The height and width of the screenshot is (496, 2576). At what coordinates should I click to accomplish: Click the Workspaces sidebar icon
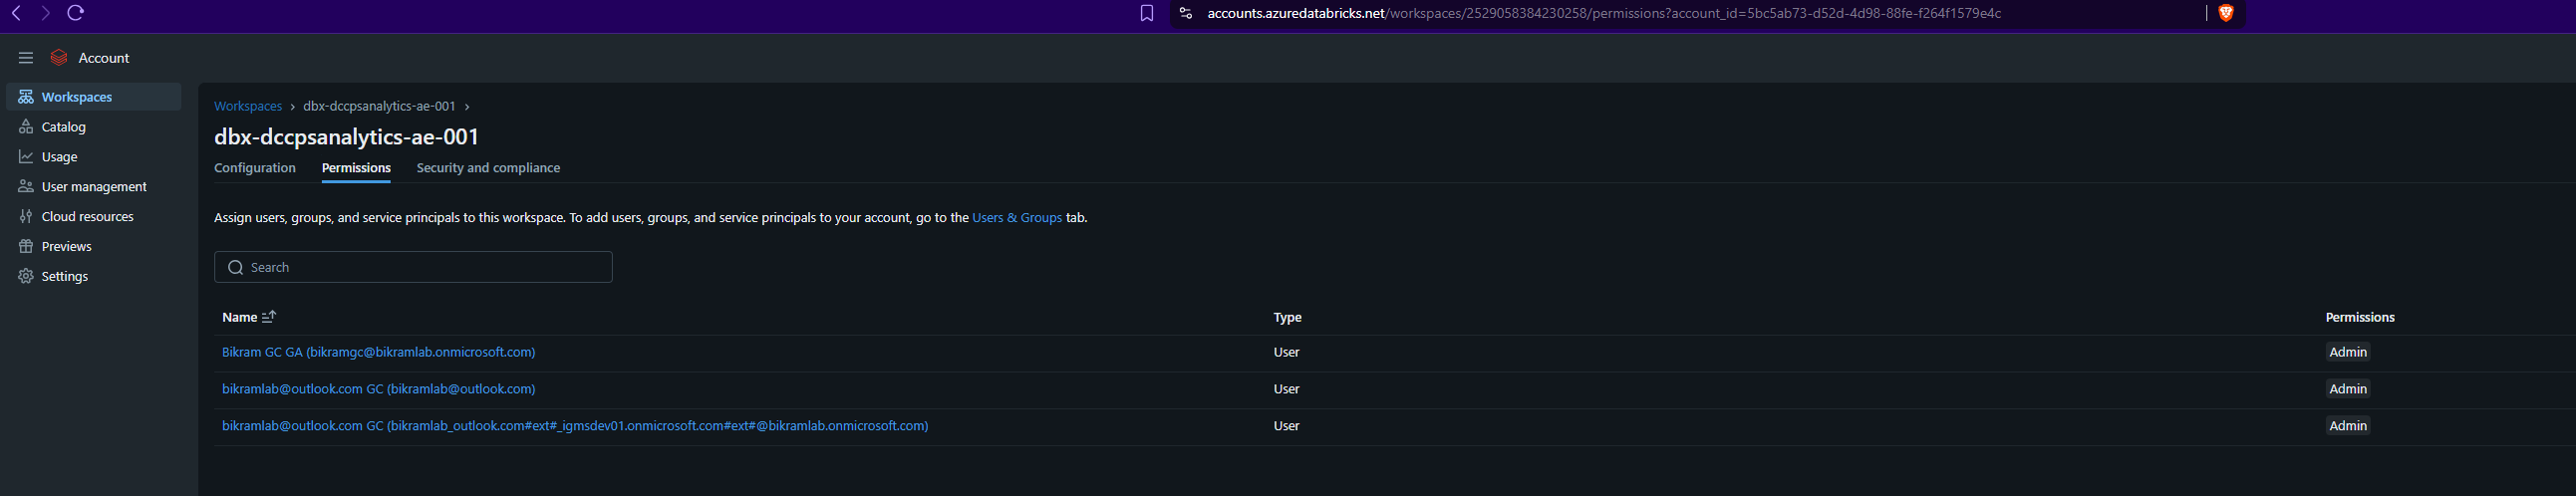point(26,97)
